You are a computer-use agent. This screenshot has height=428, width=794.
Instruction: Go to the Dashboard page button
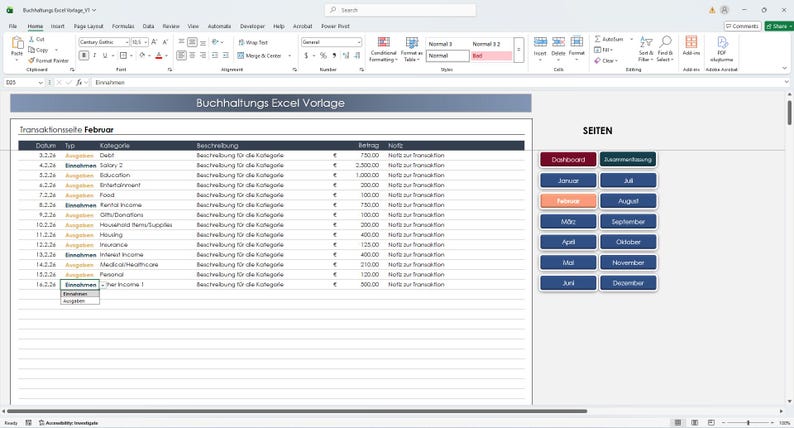pos(568,160)
